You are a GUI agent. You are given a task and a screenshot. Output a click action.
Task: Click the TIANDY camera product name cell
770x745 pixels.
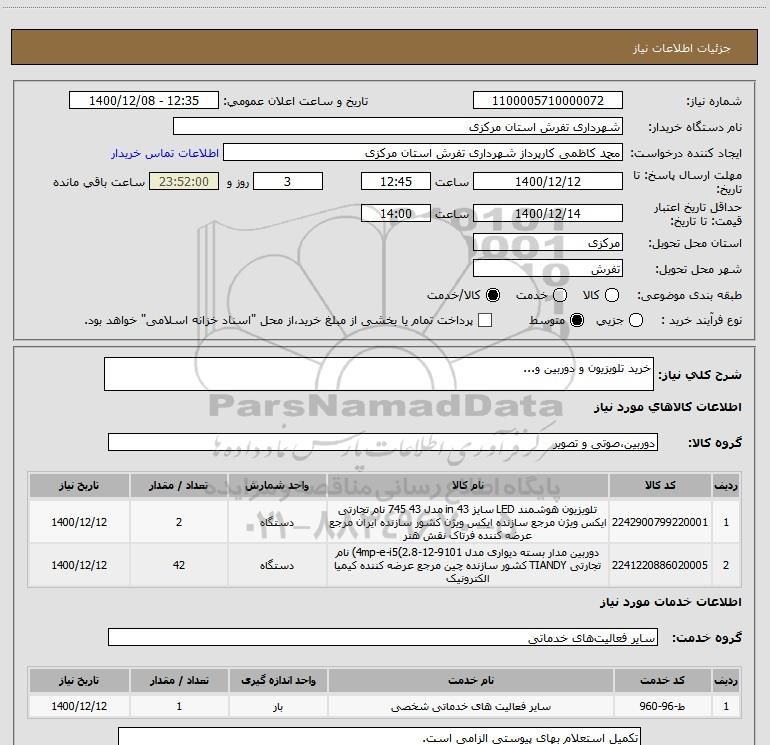[468, 565]
